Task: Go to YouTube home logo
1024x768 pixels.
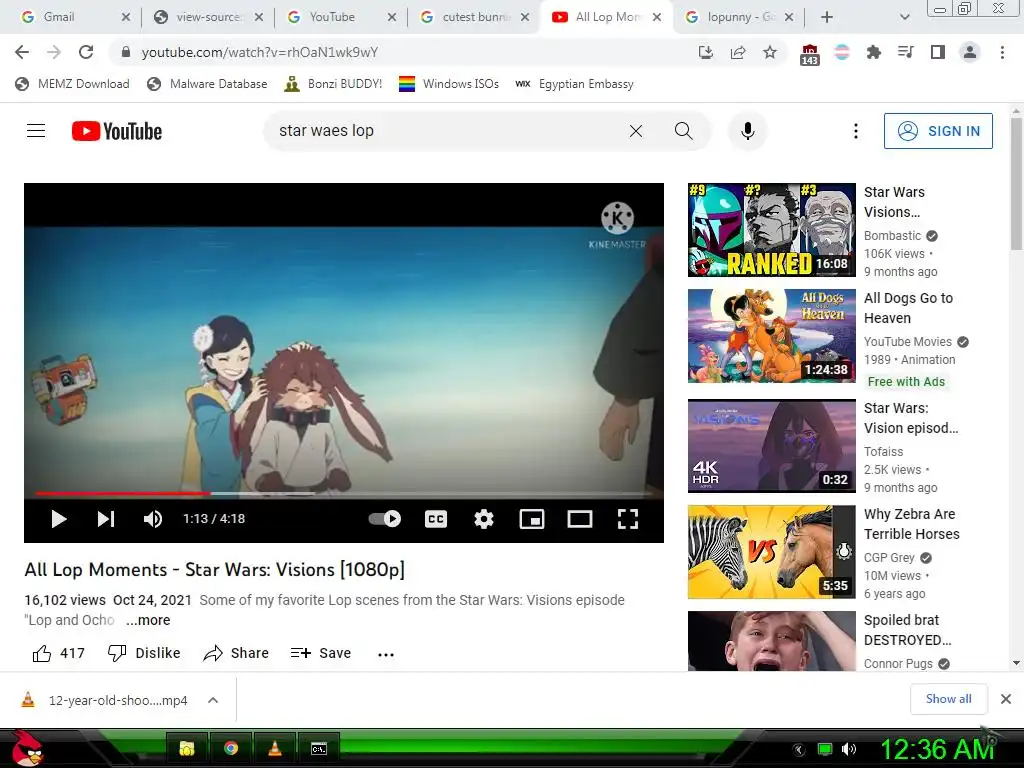Action: (x=117, y=131)
